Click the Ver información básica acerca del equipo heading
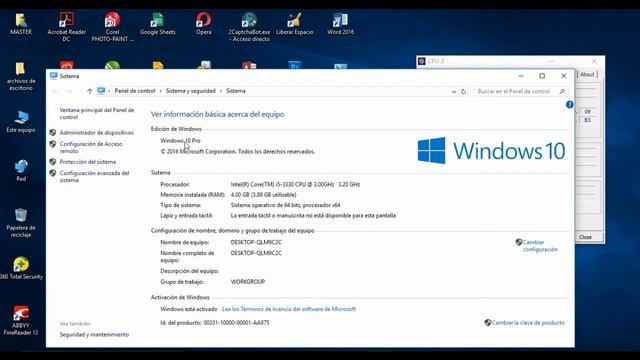 click(218, 114)
